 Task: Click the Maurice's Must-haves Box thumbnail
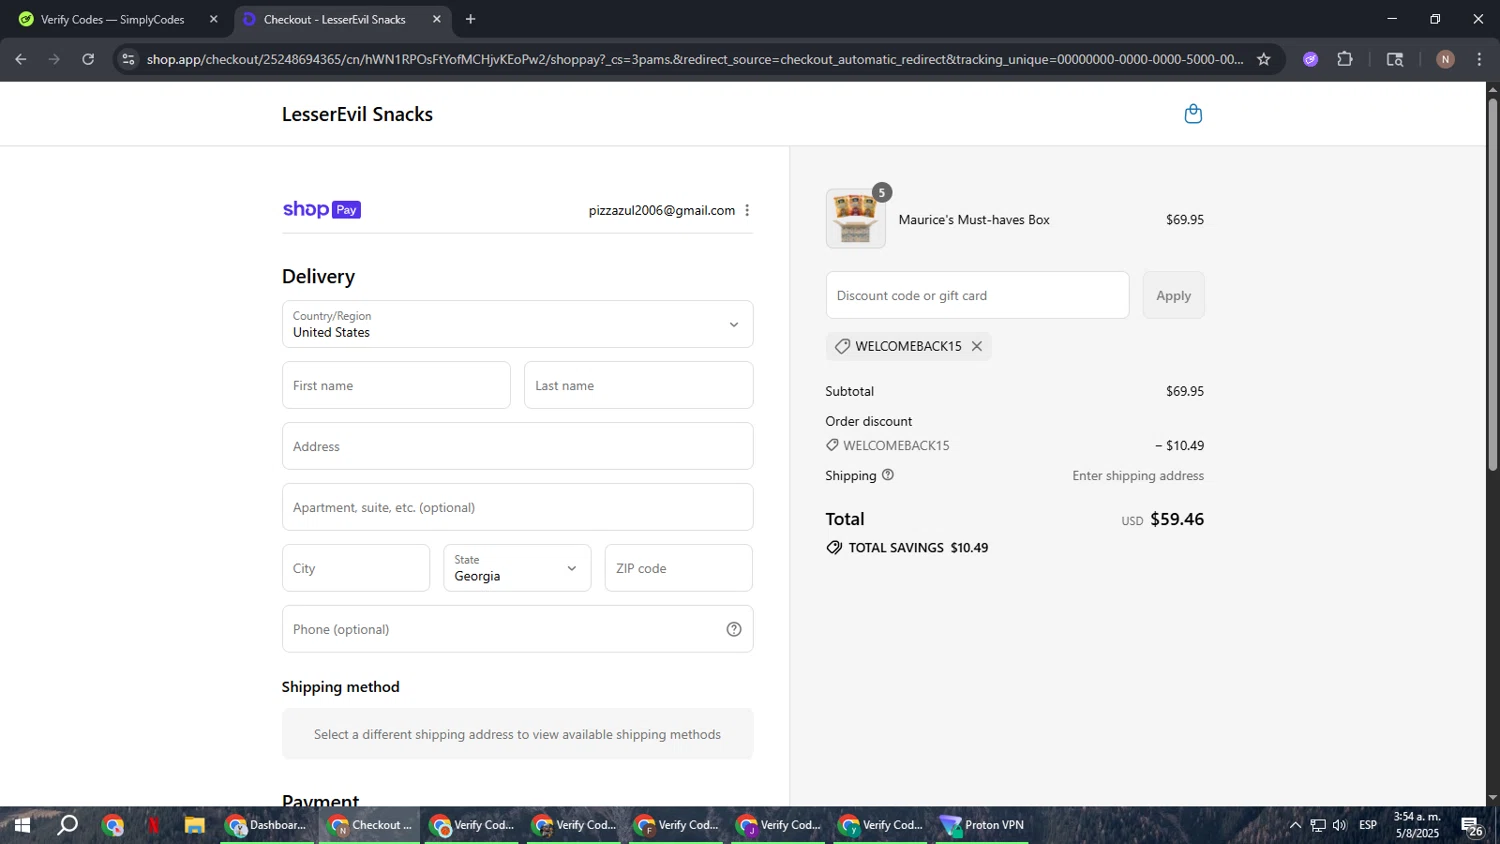point(856,218)
